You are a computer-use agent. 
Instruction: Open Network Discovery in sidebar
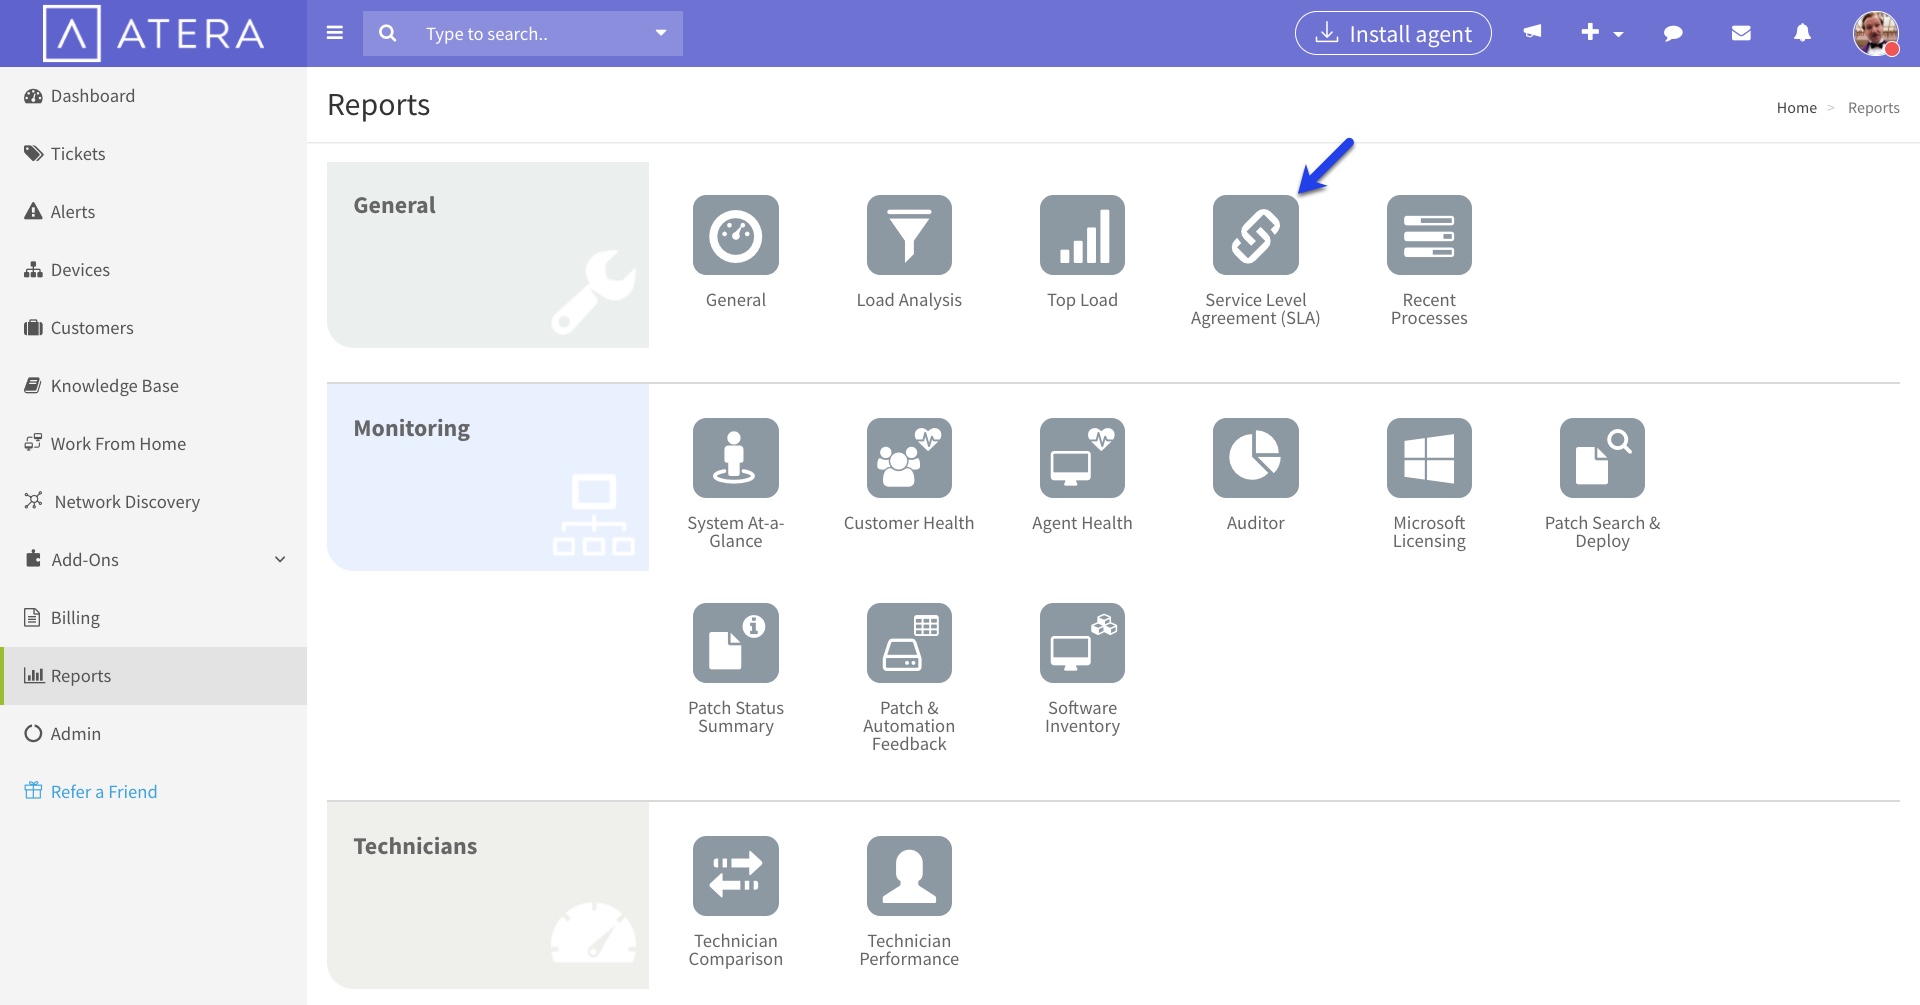[153, 502]
